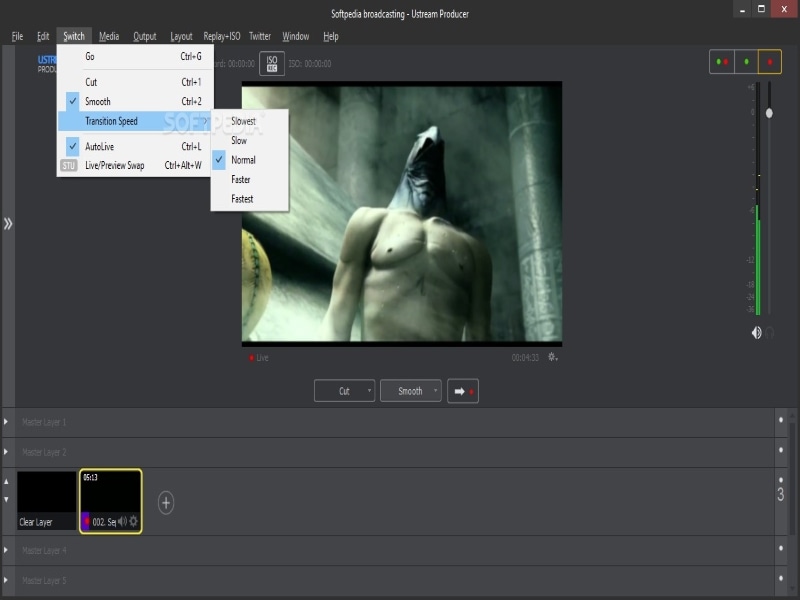This screenshot has width=800, height=600.
Task: Expand Master Layer 4 row
Action: point(6,550)
